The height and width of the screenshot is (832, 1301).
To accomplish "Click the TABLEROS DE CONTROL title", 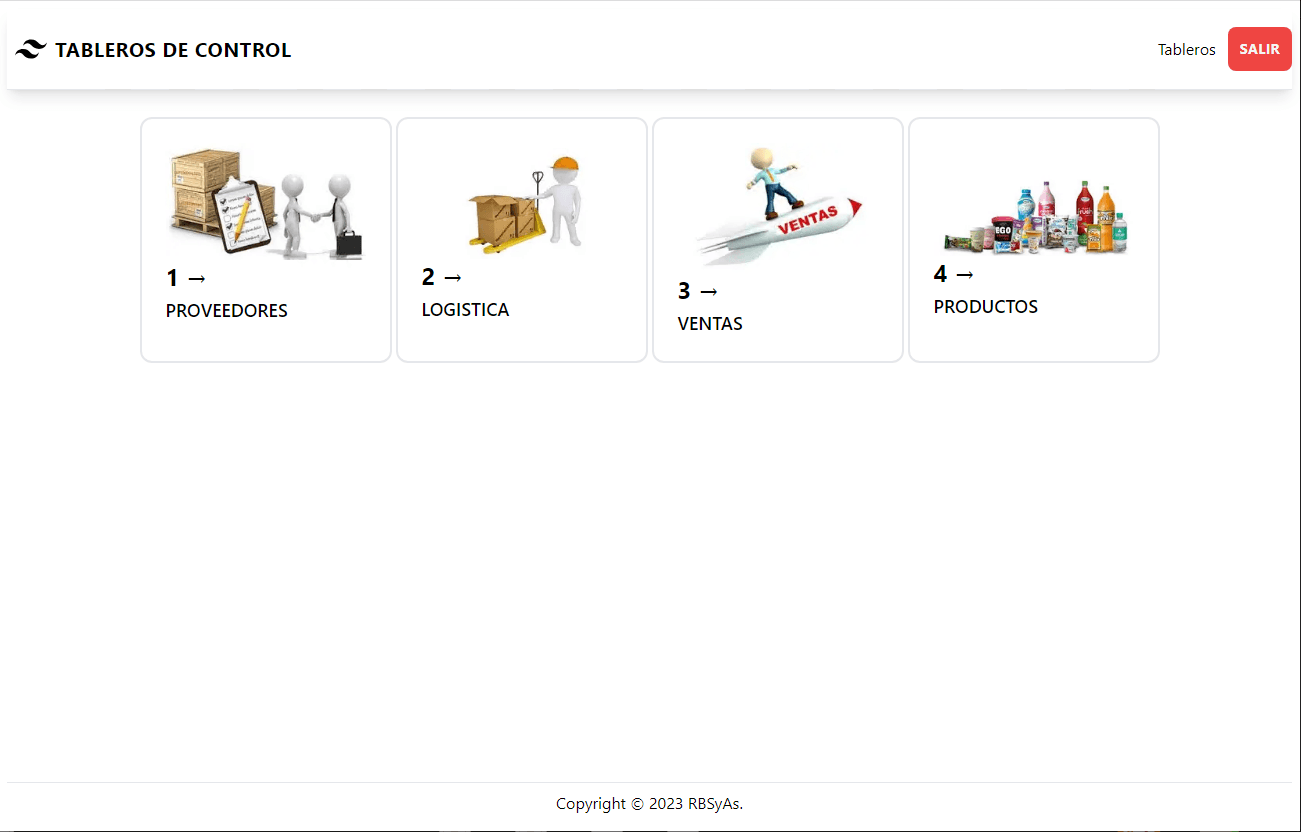I will click(x=173, y=50).
